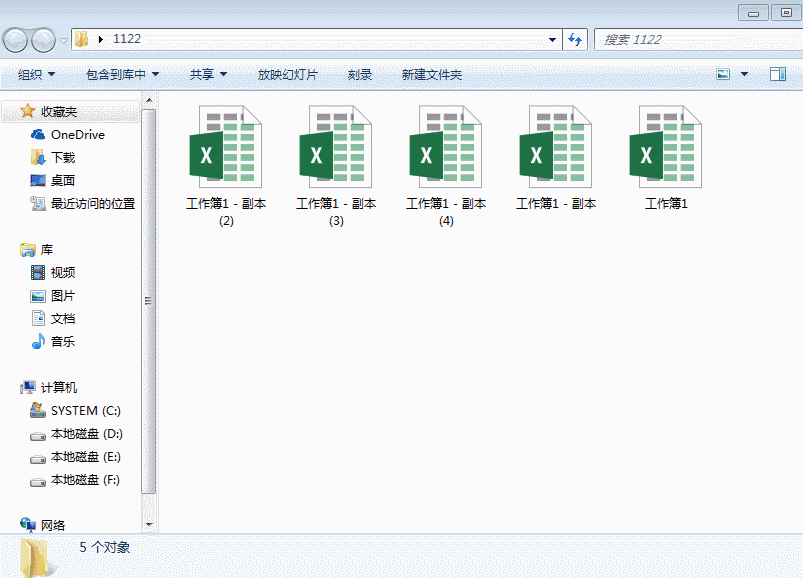Click the OneDrive label in favorites
Image resolution: width=803 pixels, height=578 pixels.
[x=78, y=135]
